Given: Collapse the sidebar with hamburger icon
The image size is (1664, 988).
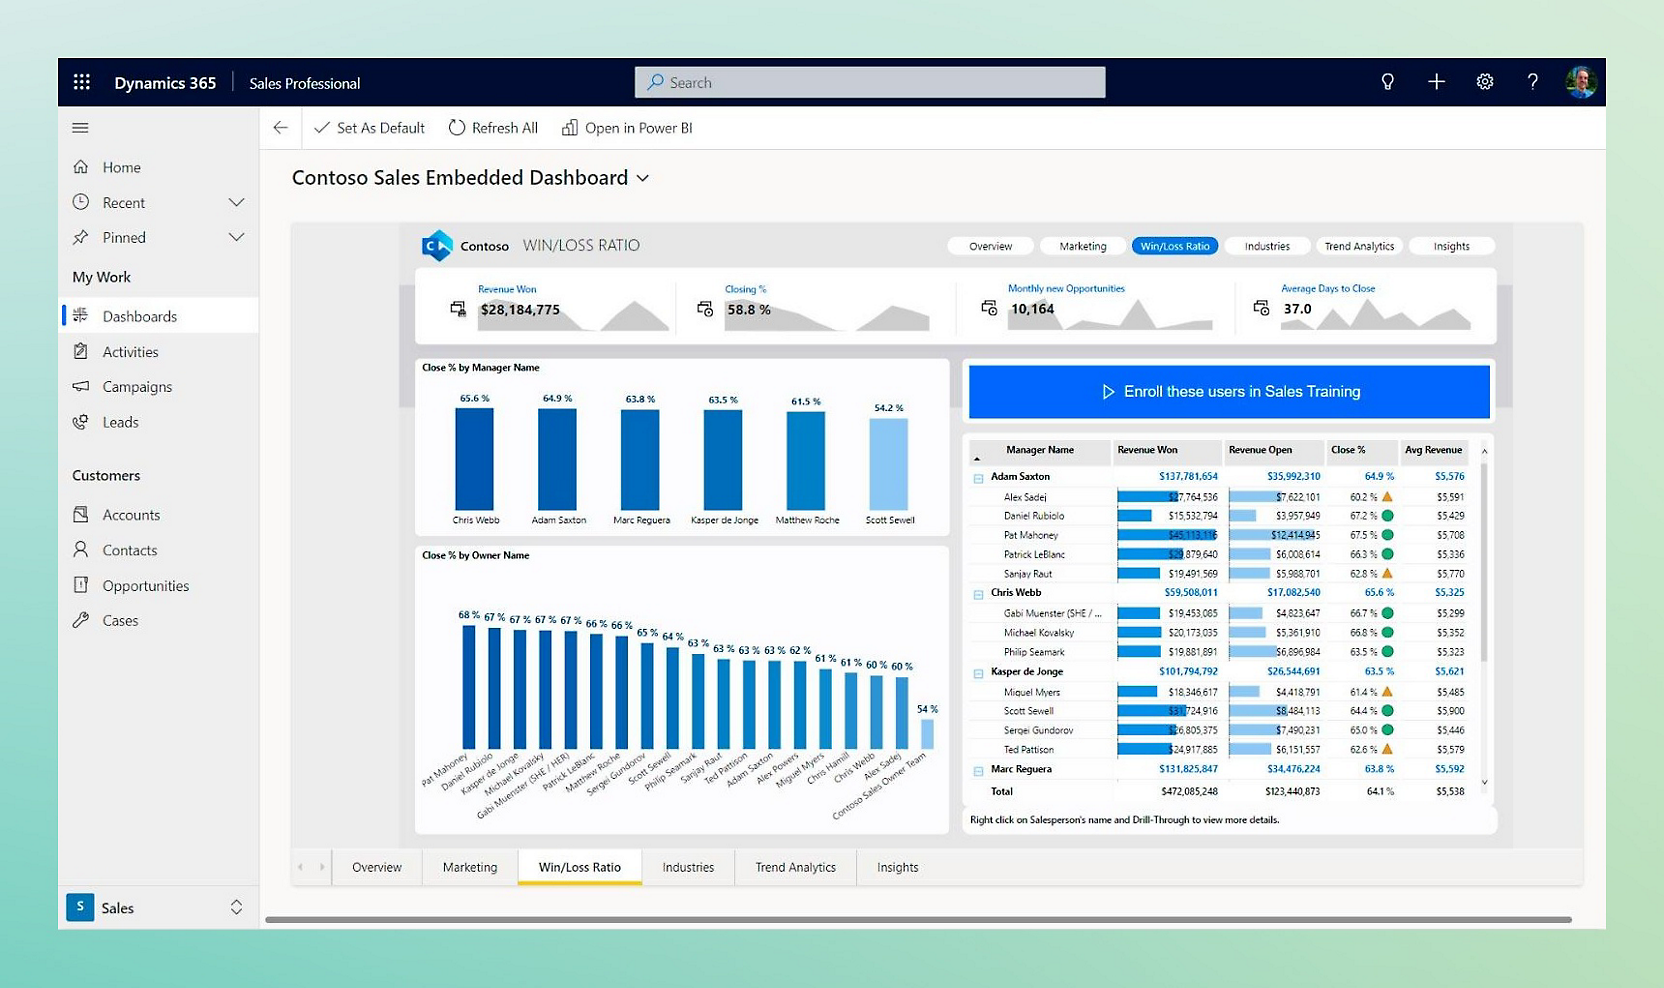Looking at the screenshot, I should click(x=81, y=128).
